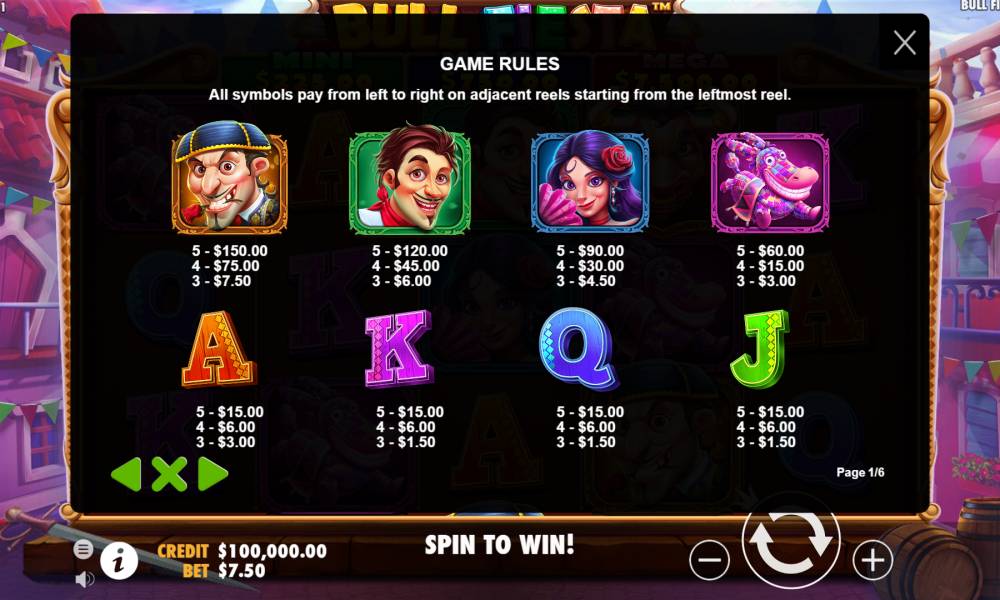
Task: Select the red scarf man symbol
Action: [x=410, y=179]
